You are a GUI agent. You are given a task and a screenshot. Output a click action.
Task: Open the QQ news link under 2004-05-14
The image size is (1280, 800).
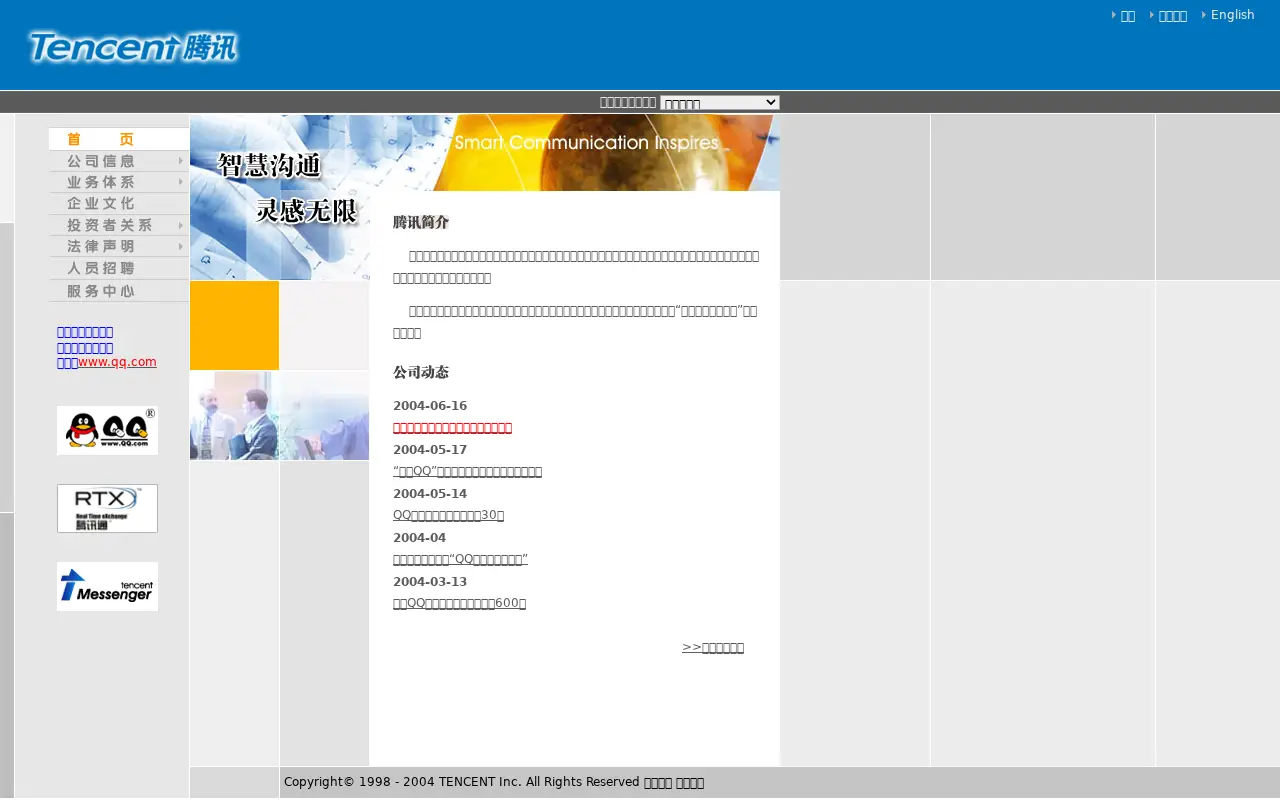tap(448, 516)
